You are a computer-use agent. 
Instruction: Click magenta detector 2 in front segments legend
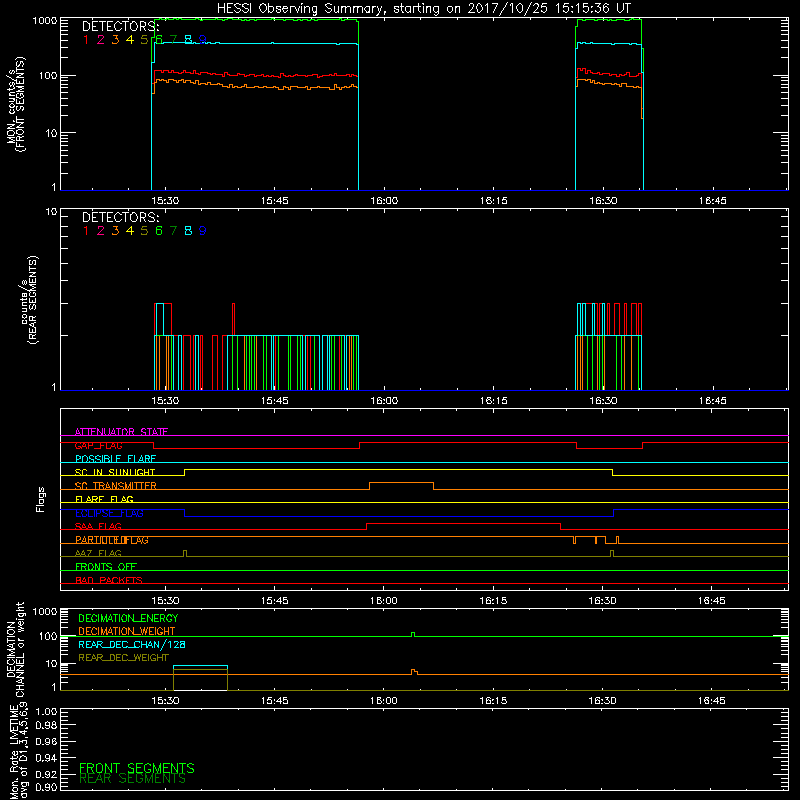pos(101,39)
